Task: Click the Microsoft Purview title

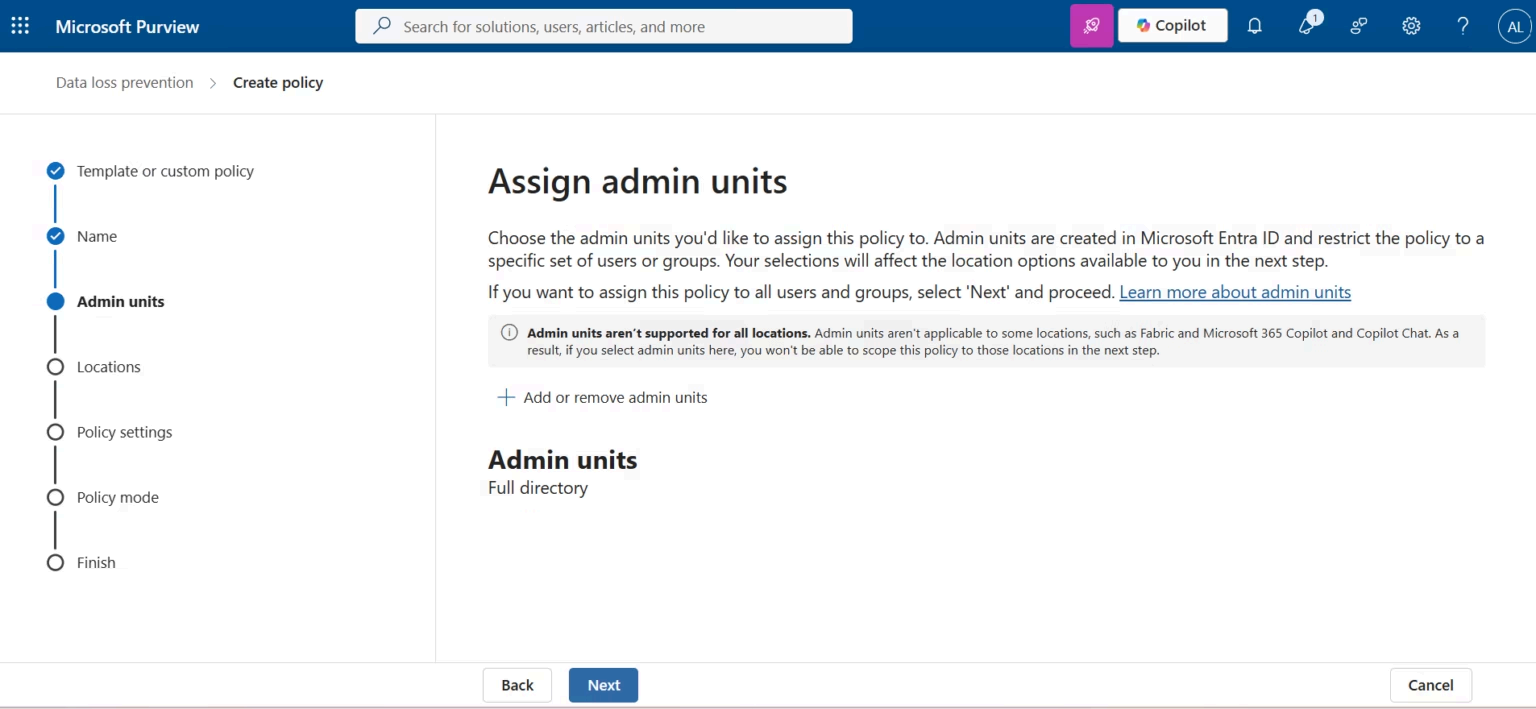Action: coord(127,26)
